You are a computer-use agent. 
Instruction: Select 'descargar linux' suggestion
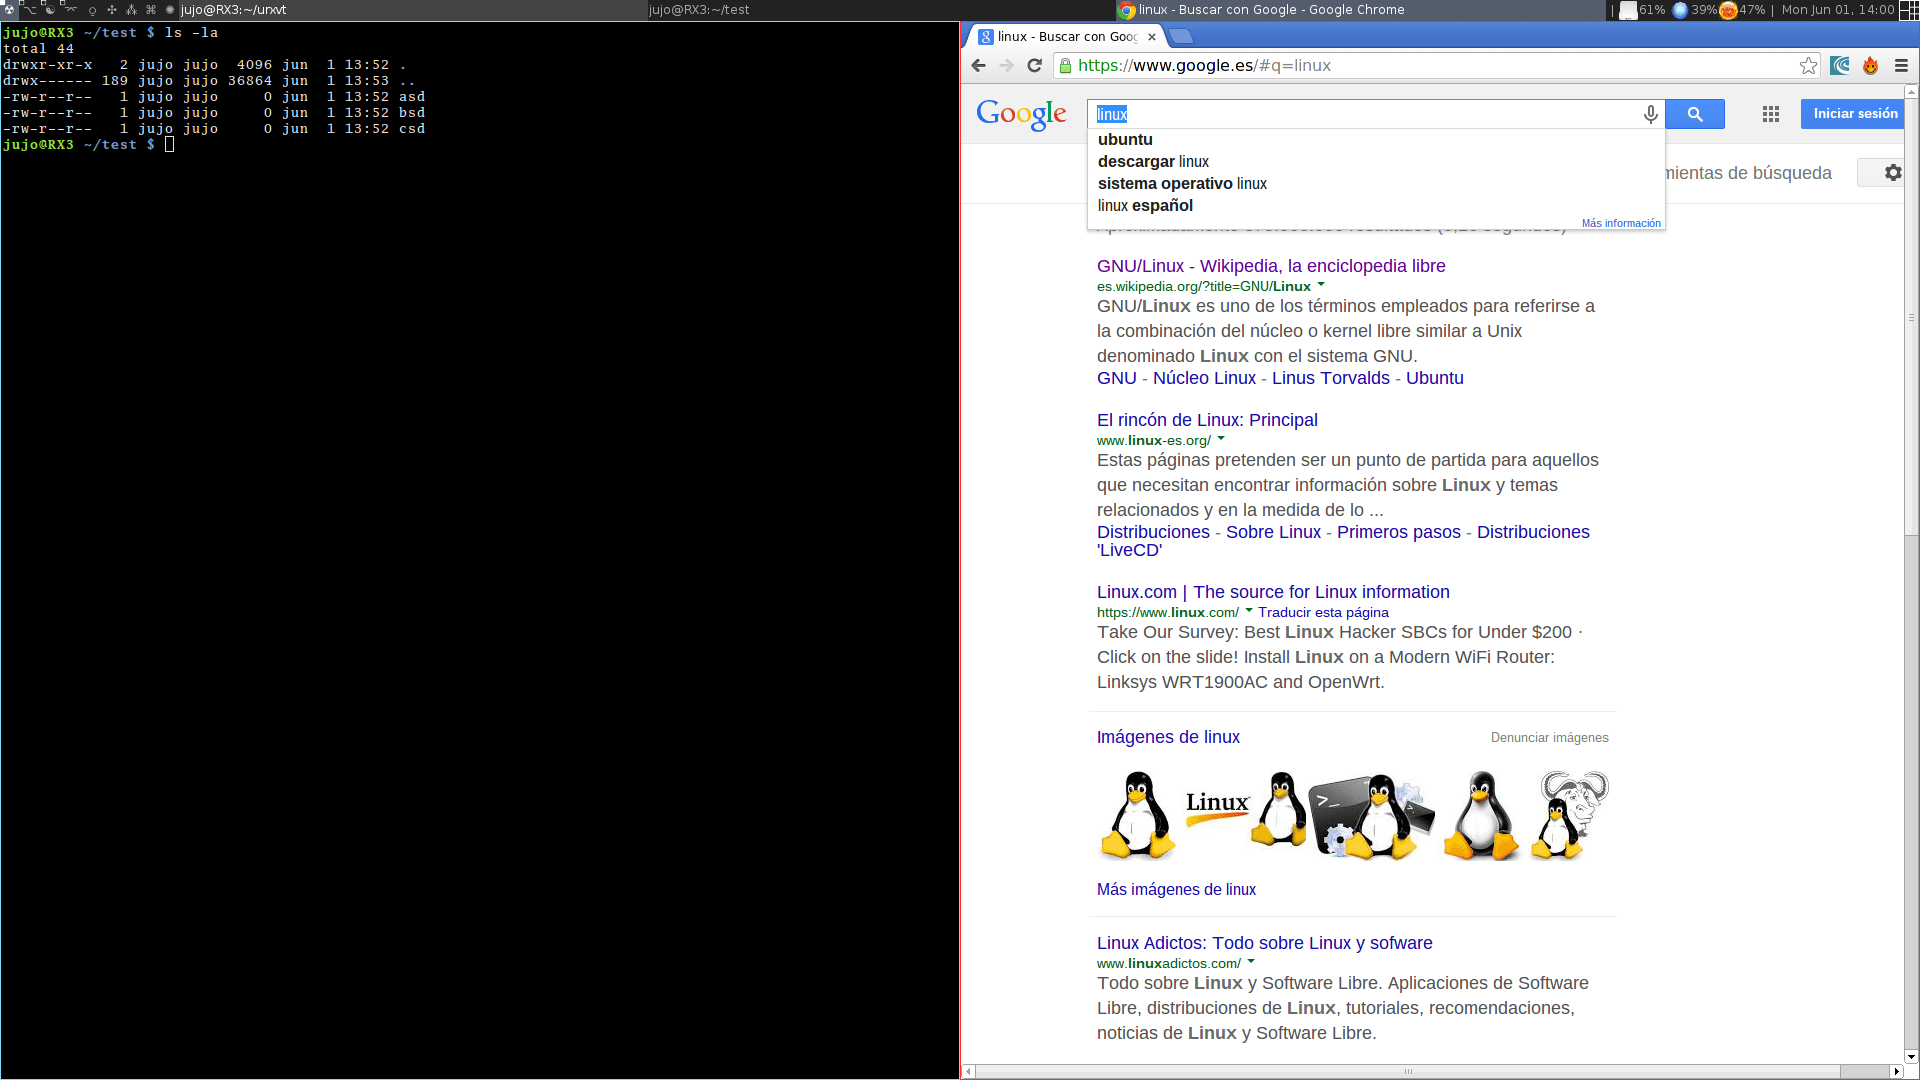tap(1153, 162)
